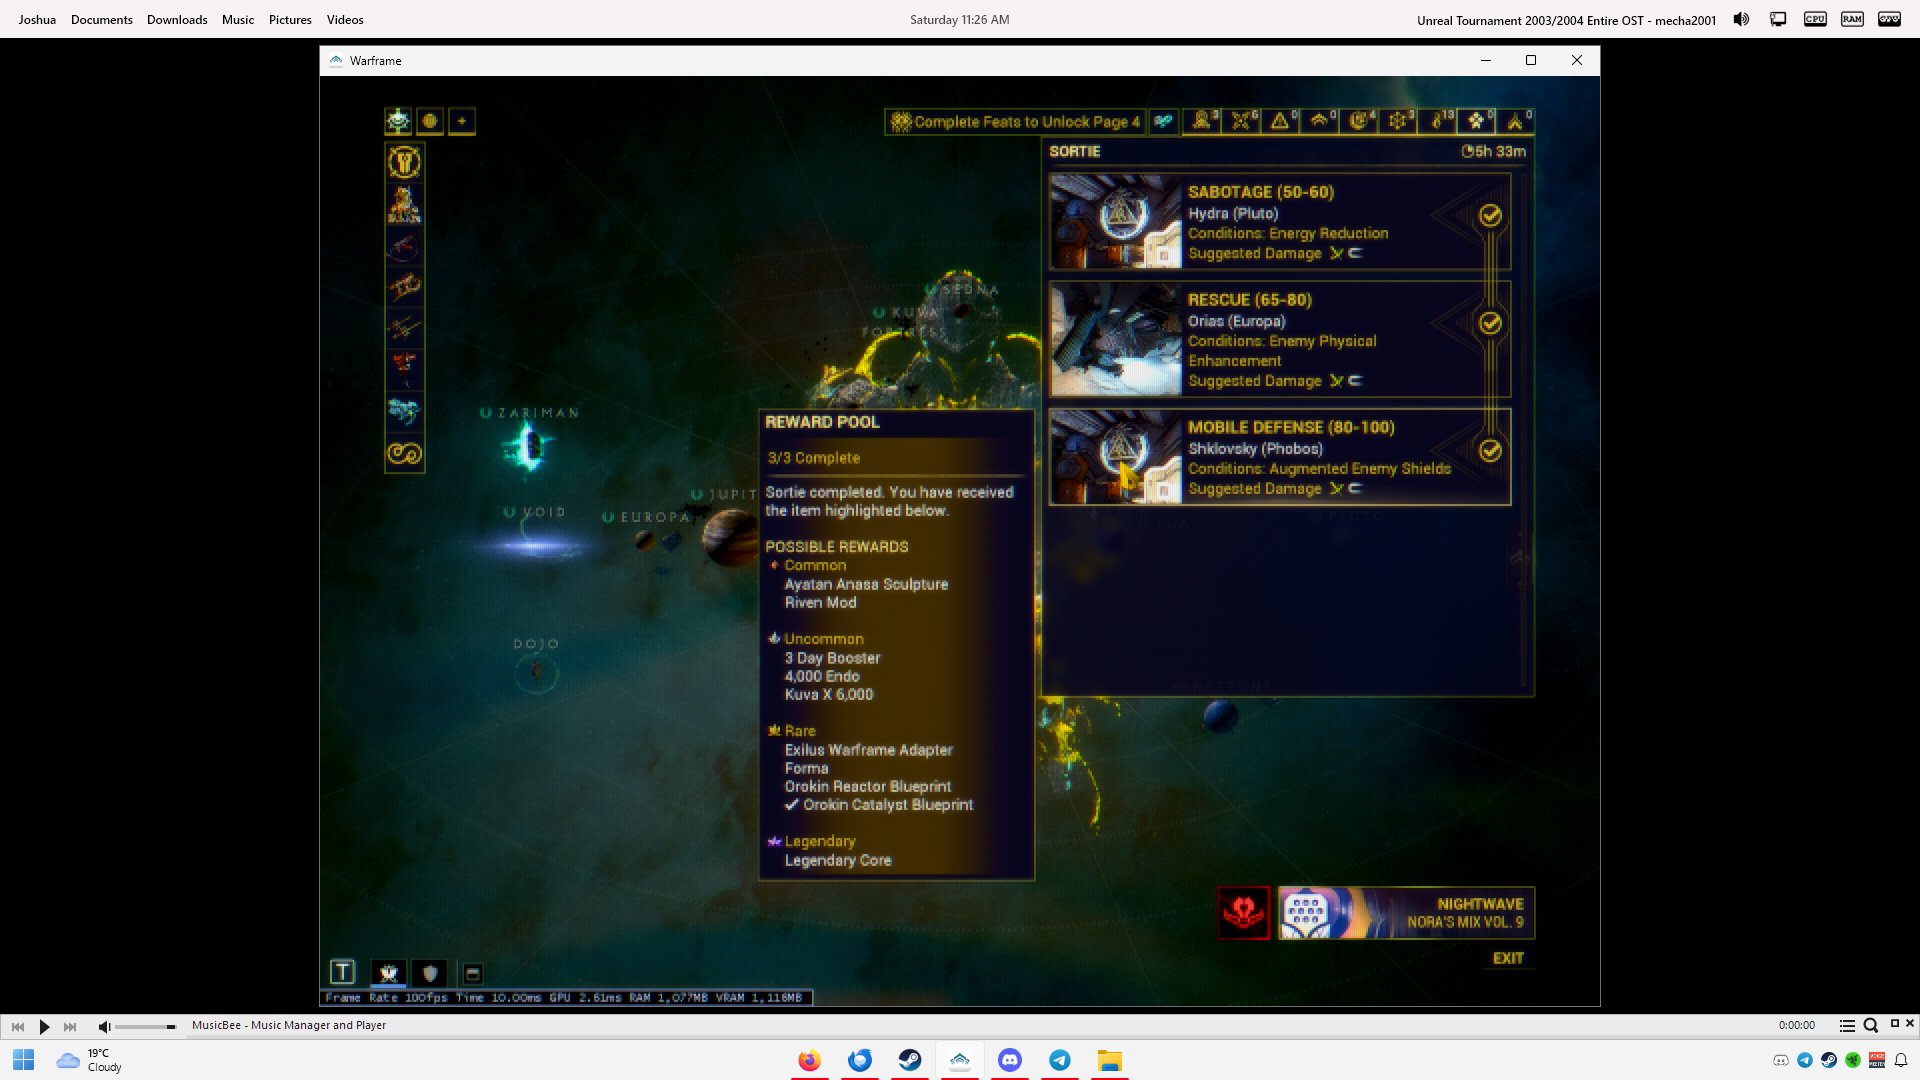
Task: Click the Legendary Core reward text
Action: tap(838, 860)
